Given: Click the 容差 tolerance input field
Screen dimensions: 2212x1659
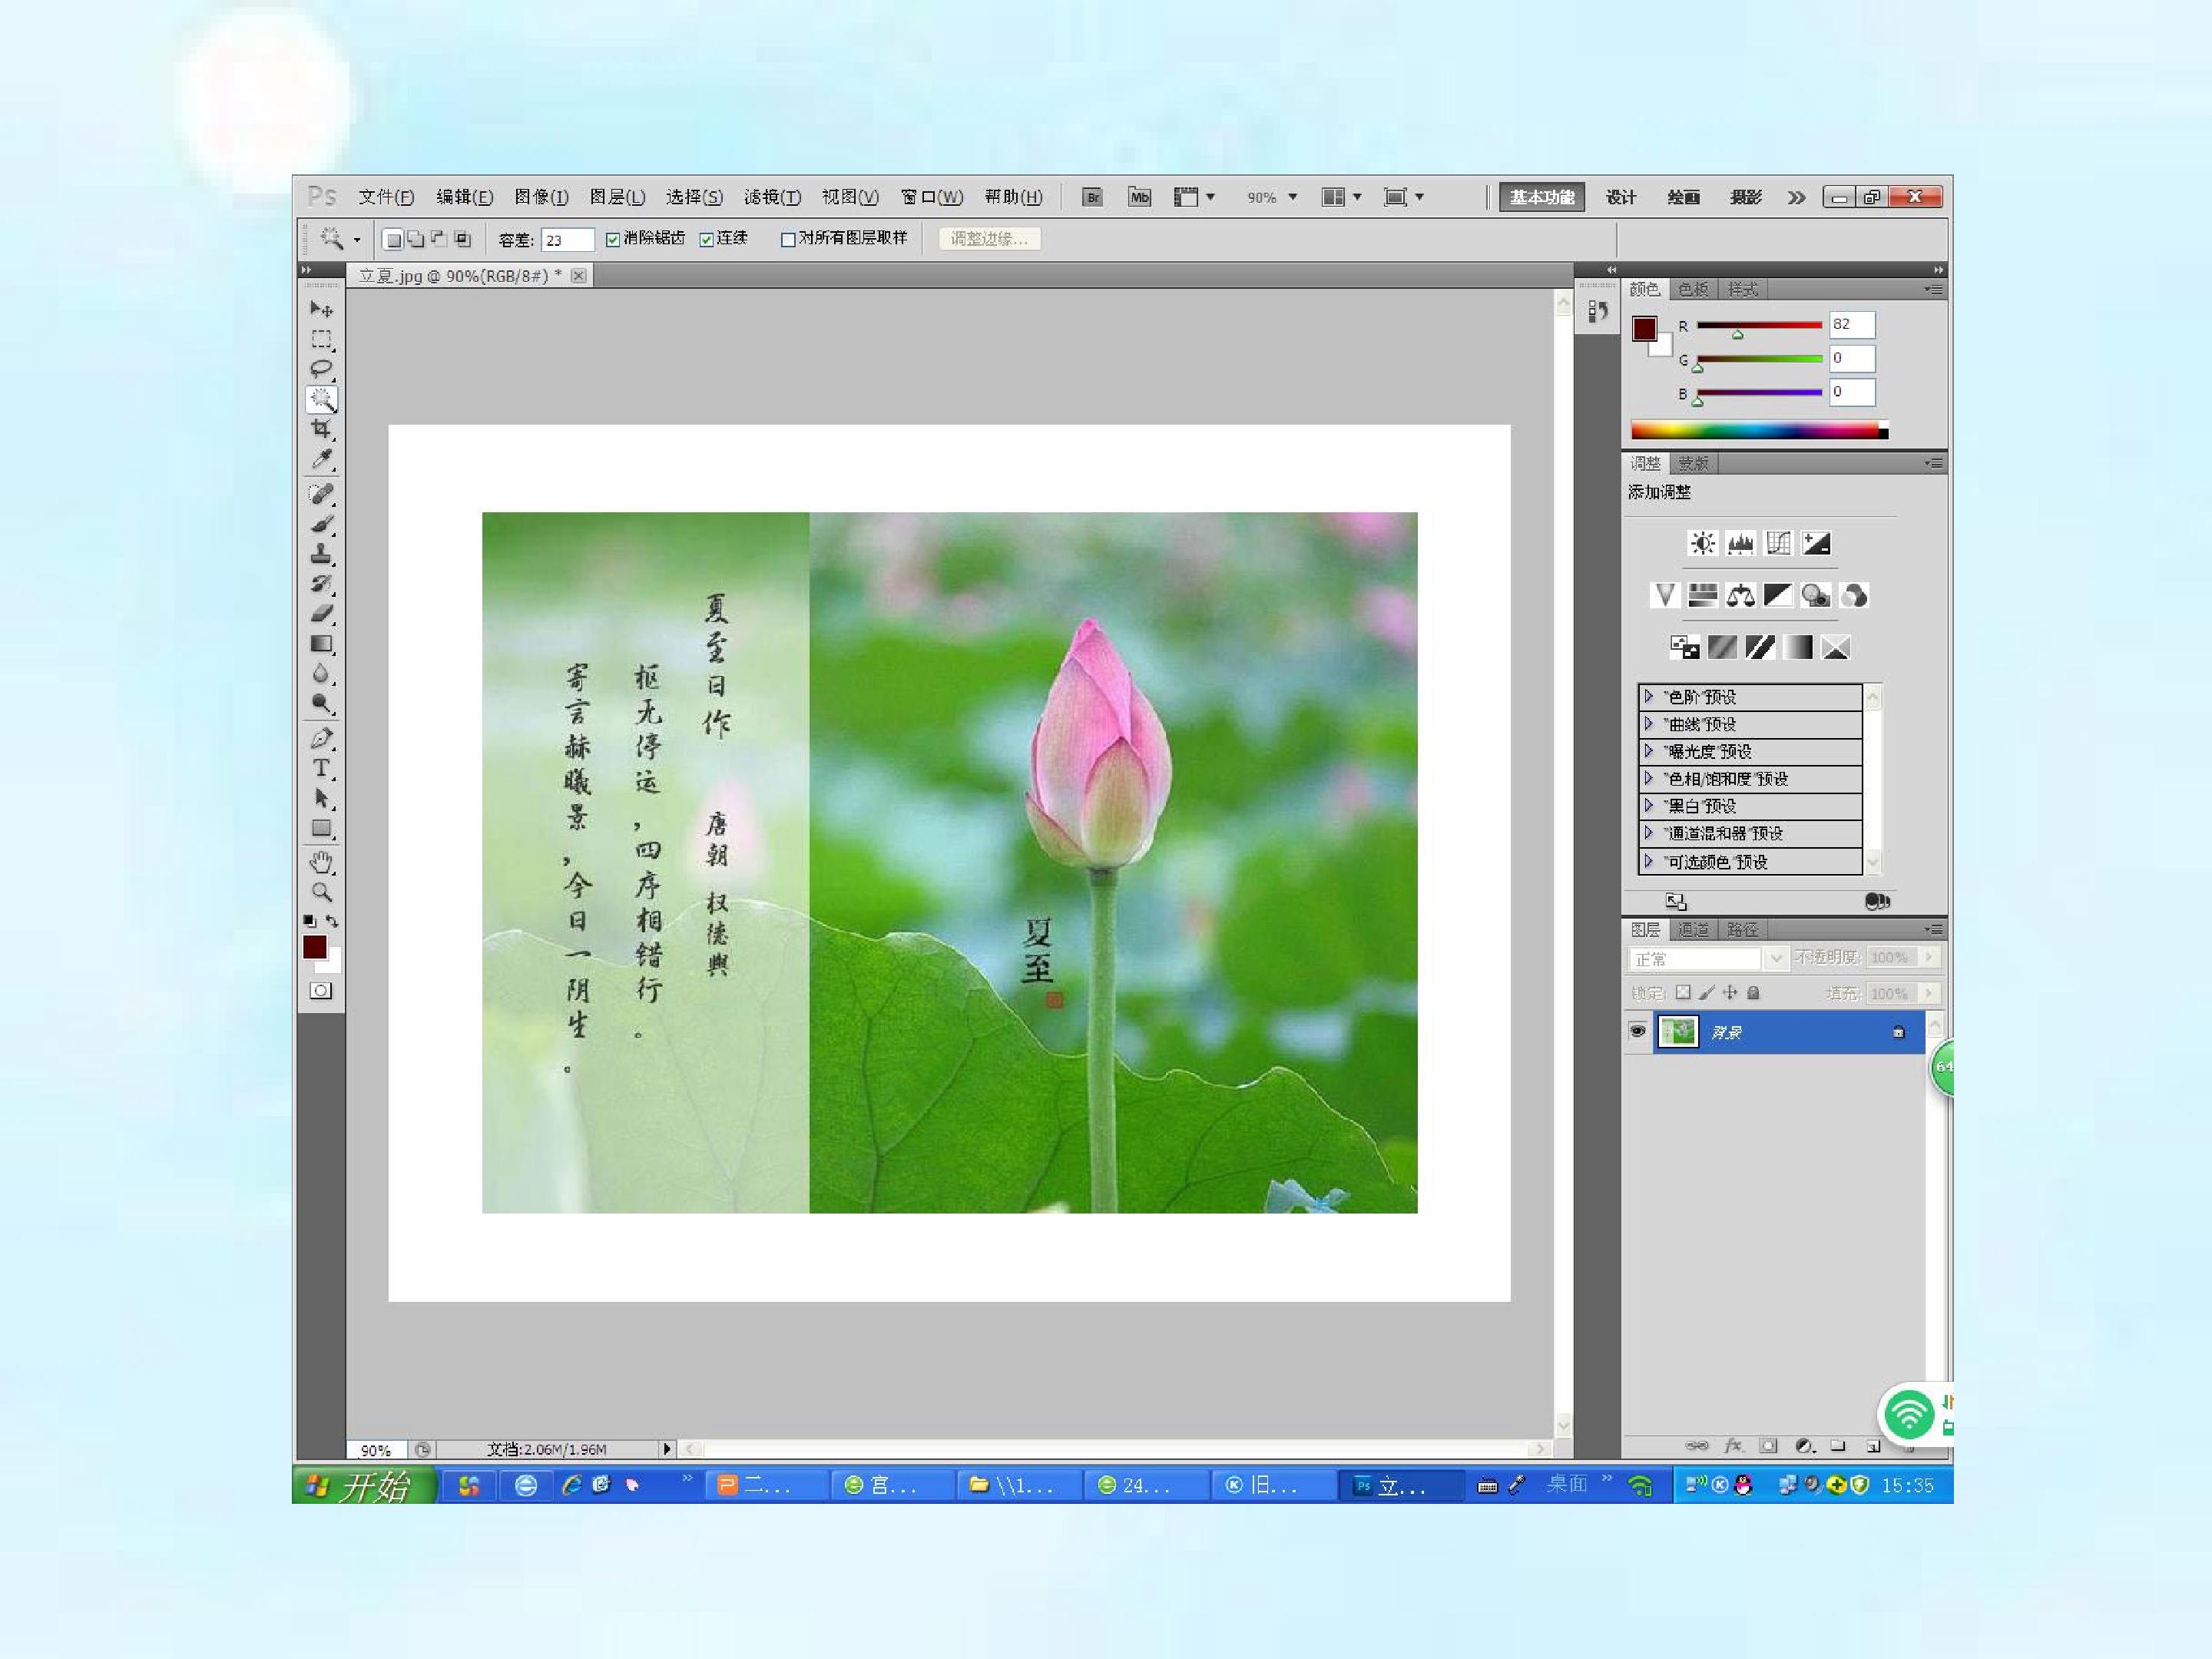Looking at the screenshot, I should [x=567, y=240].
